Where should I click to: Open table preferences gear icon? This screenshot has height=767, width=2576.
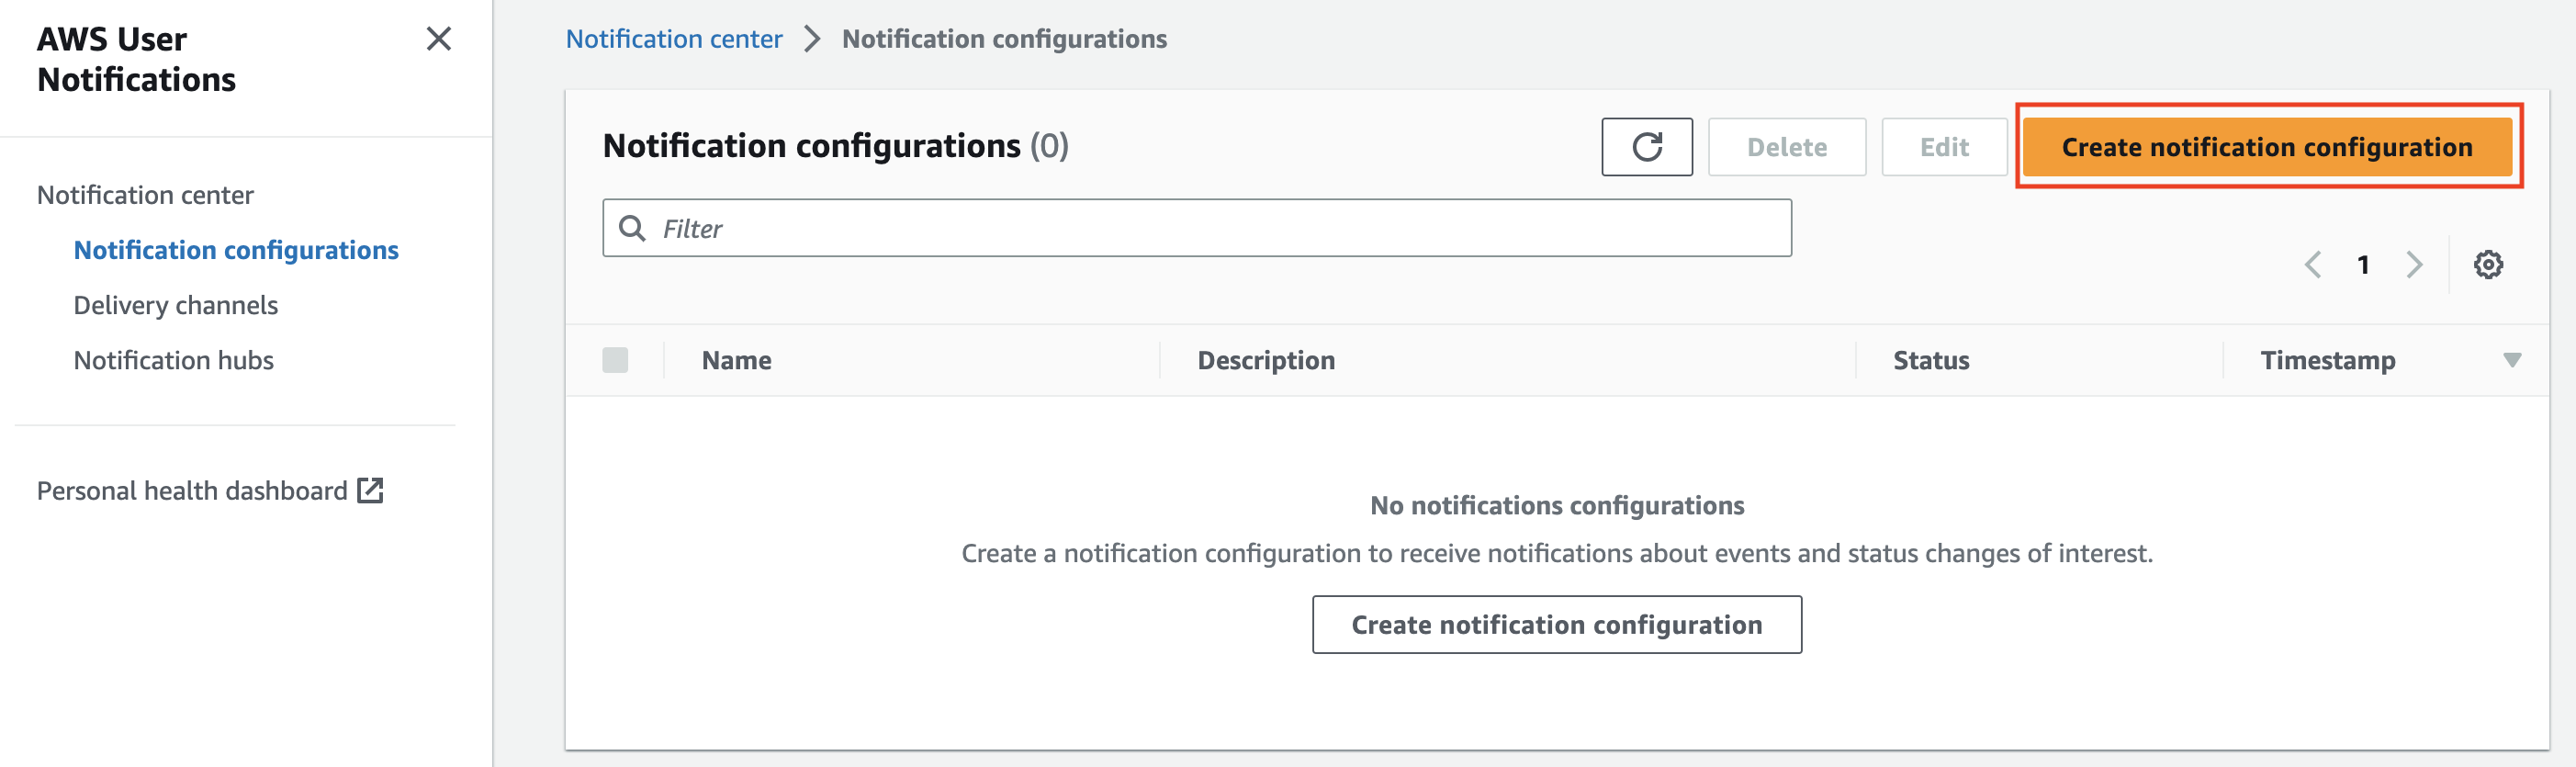pyautogui.click(x=2487, y=265)
